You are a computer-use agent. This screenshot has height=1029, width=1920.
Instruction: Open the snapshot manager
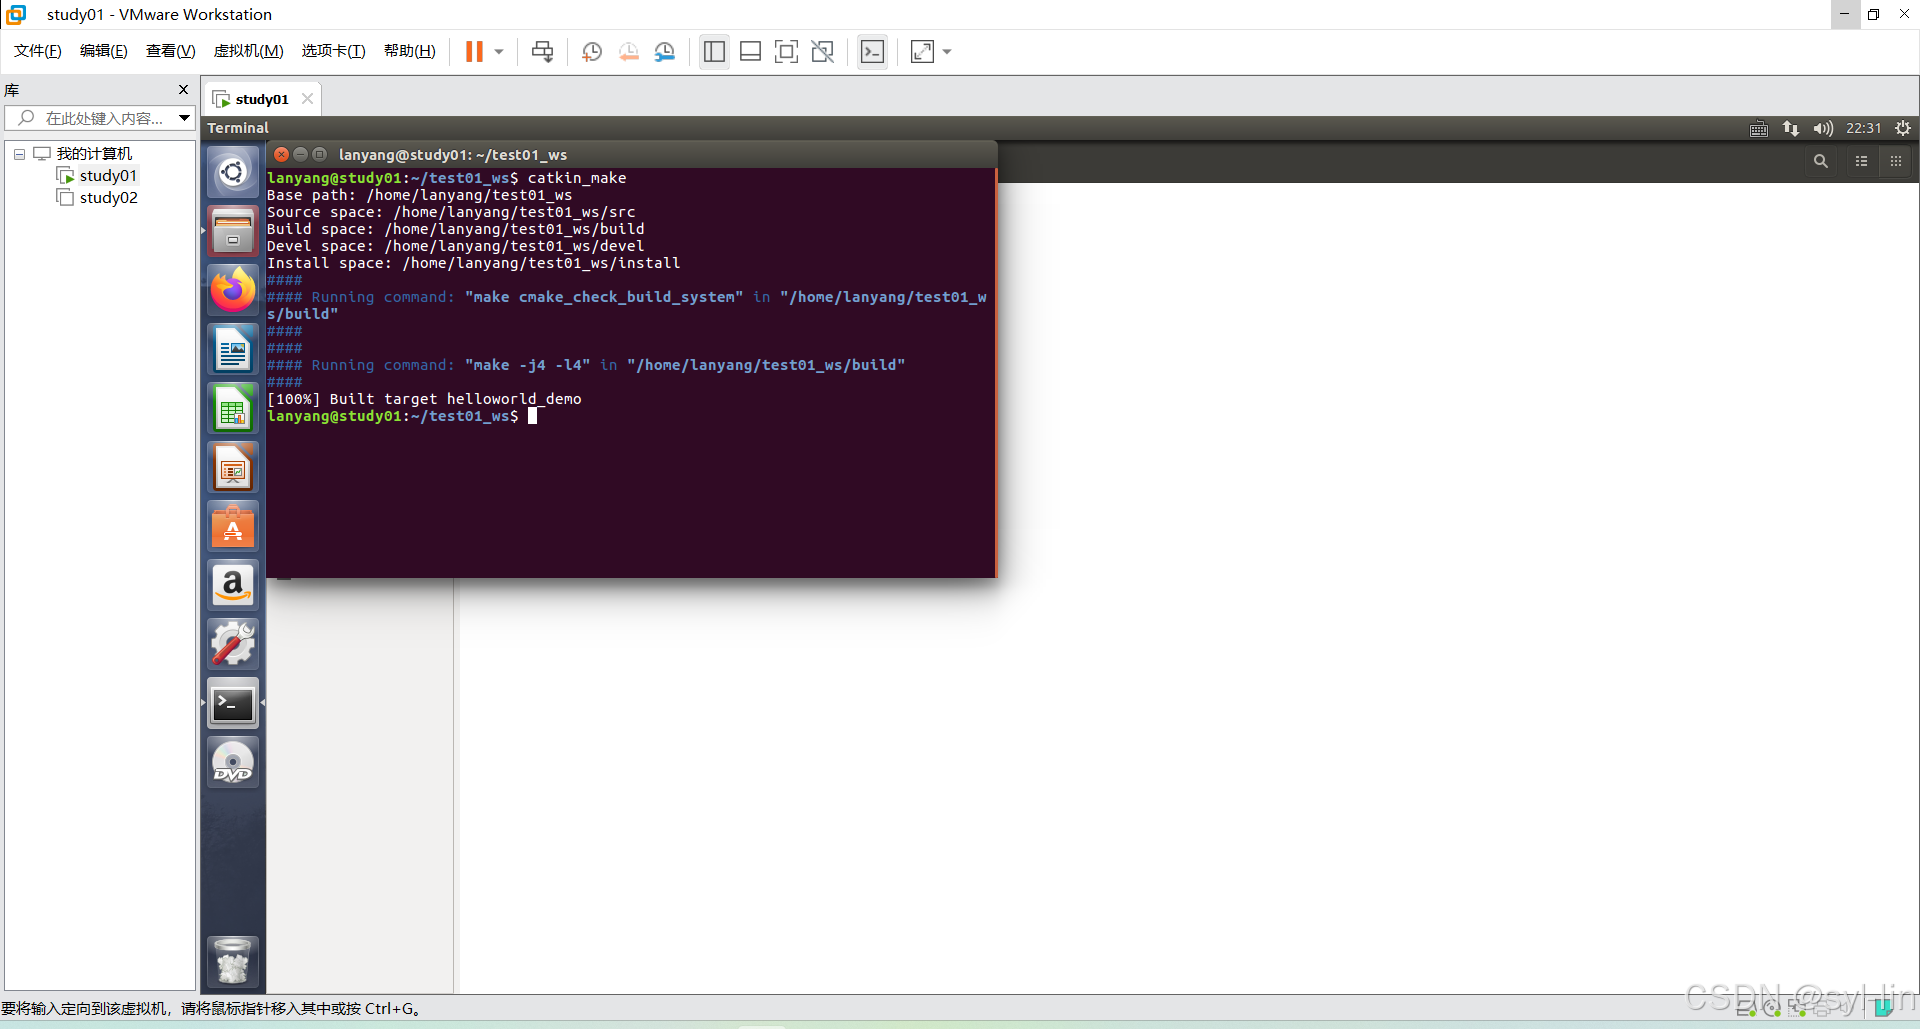click(x=665, y=51)
